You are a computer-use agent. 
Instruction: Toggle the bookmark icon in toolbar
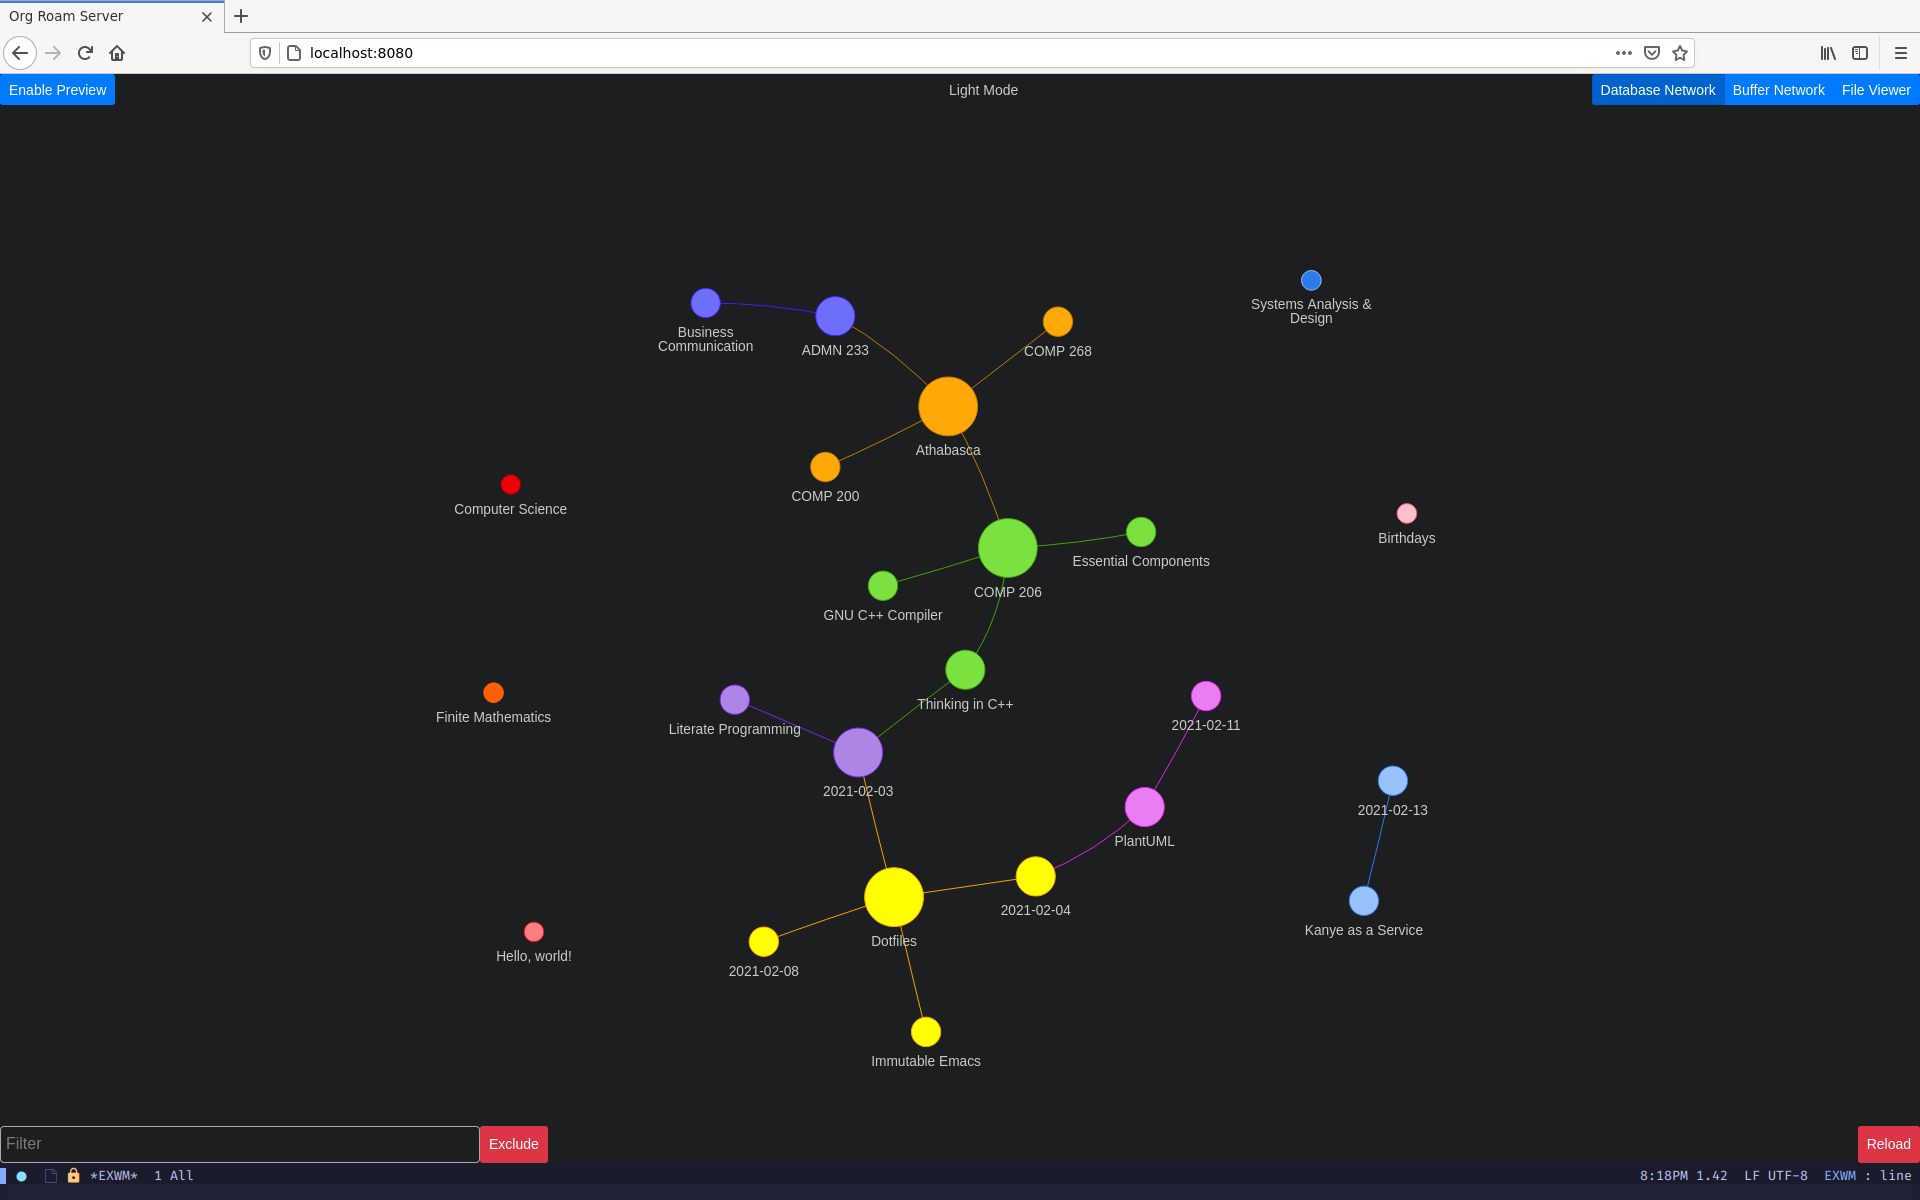(1679, 53)
